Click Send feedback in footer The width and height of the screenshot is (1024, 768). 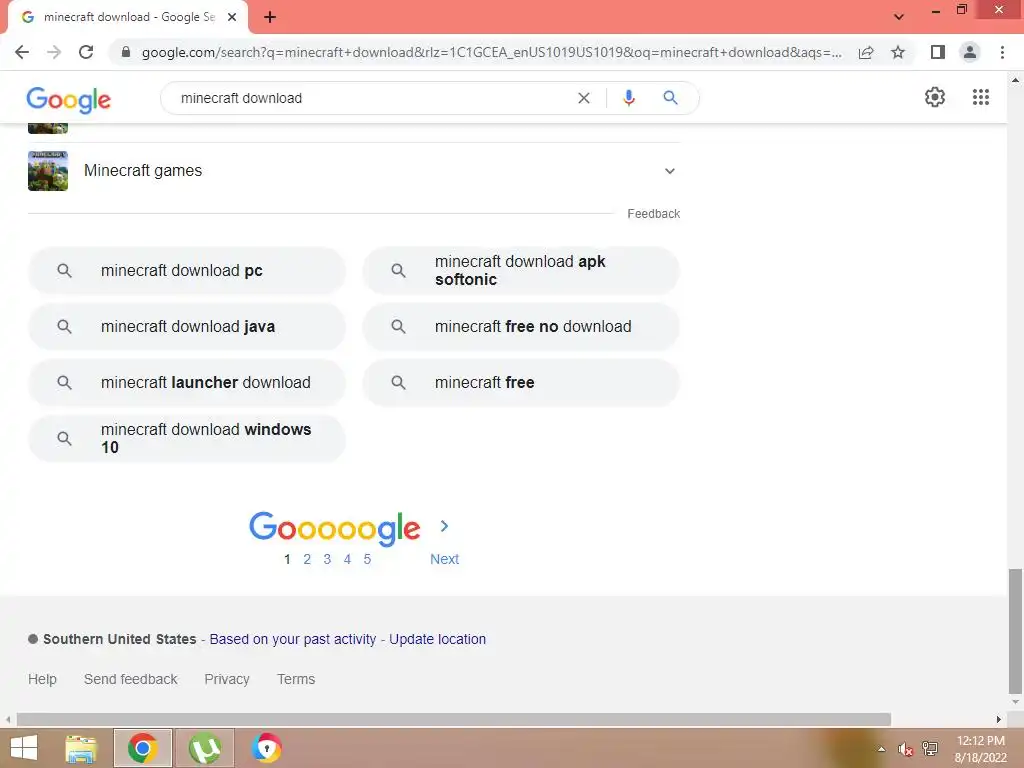coord(131,679)
